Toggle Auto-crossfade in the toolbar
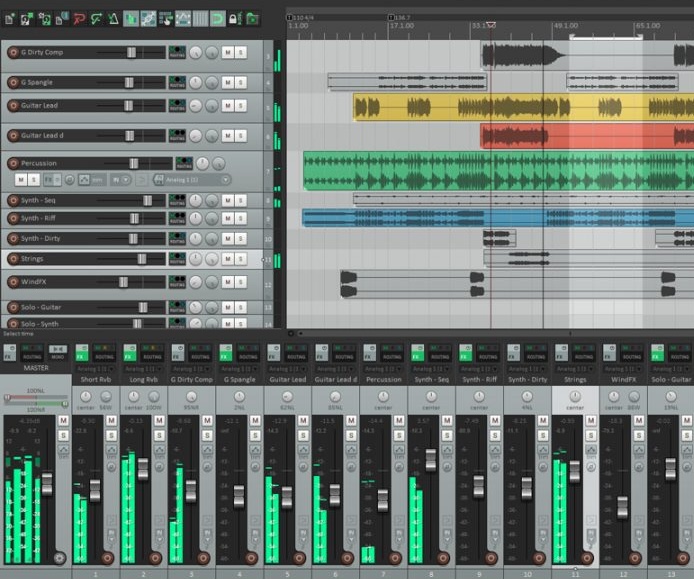694x579 pixels. [131, 19]
